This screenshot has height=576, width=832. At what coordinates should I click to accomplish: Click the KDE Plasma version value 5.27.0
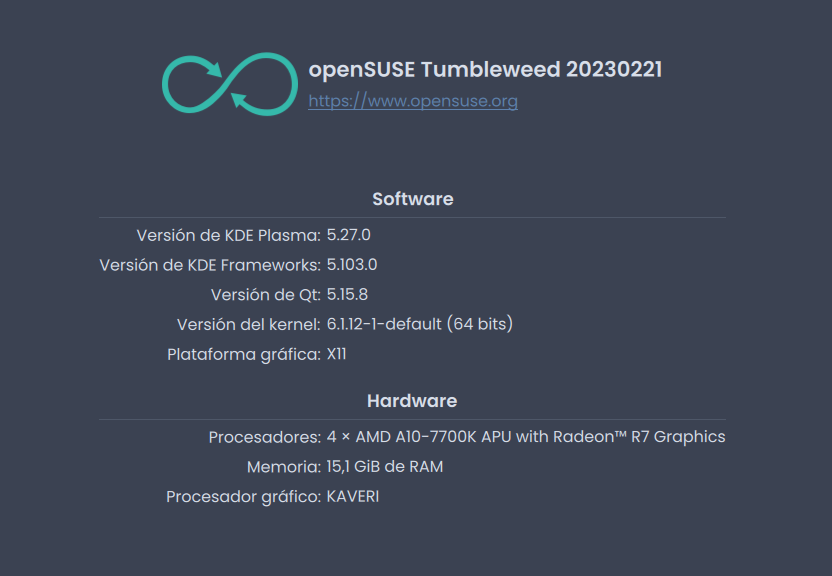tap(349, 235)
